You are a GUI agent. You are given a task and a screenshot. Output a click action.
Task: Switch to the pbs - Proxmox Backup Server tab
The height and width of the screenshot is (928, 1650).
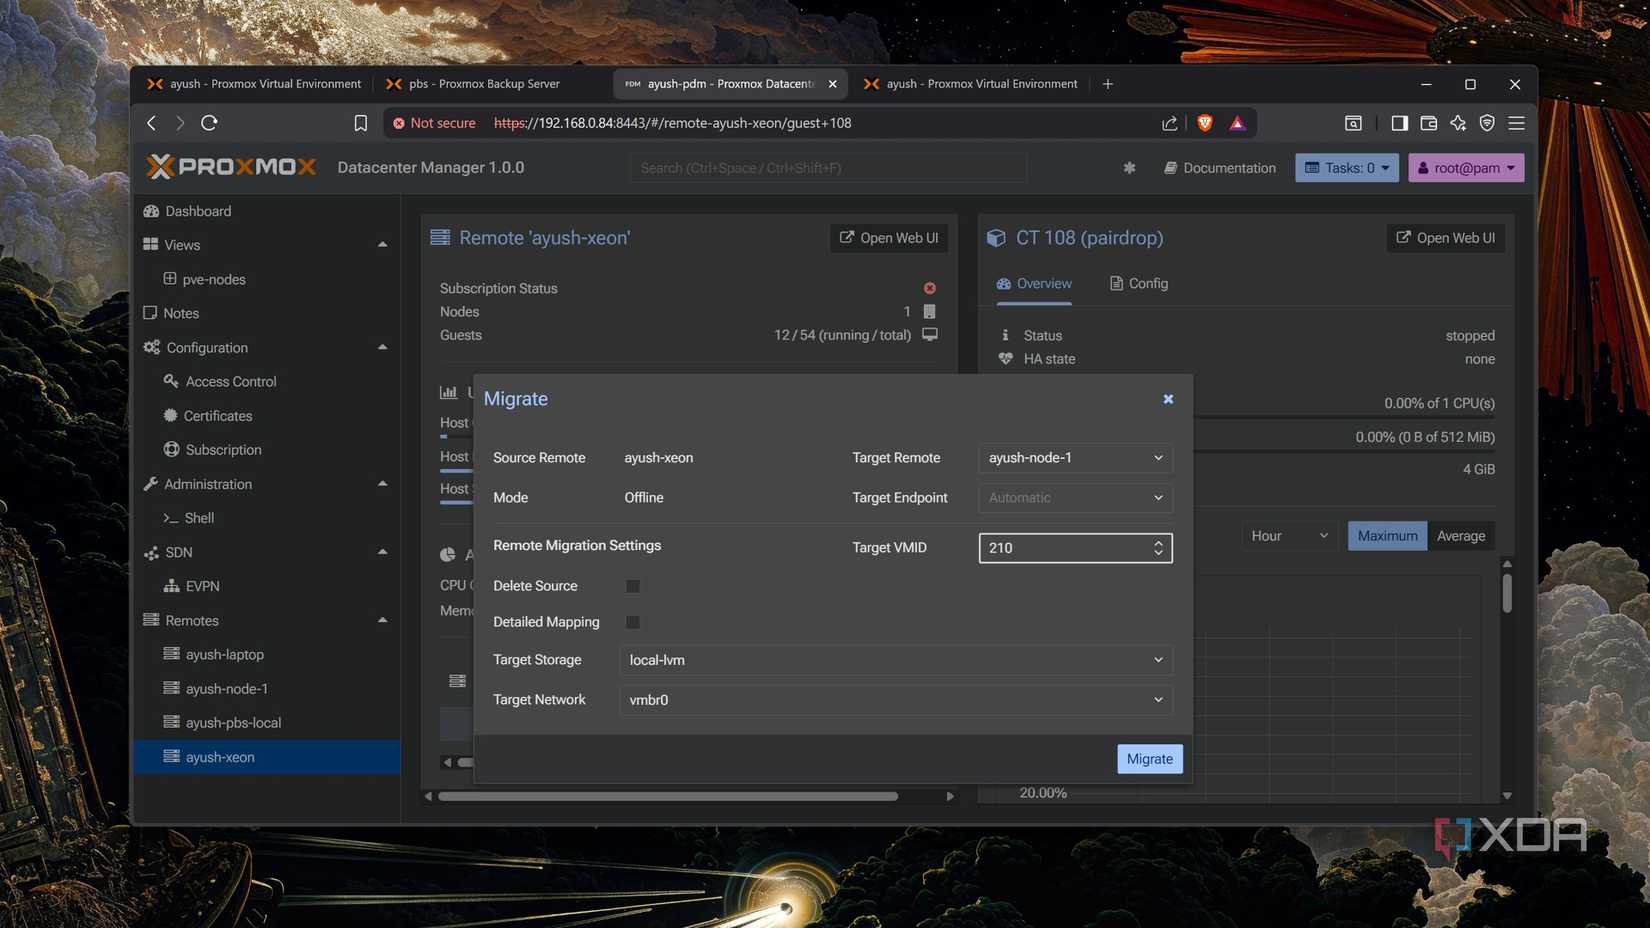click(x=483, y=83)
